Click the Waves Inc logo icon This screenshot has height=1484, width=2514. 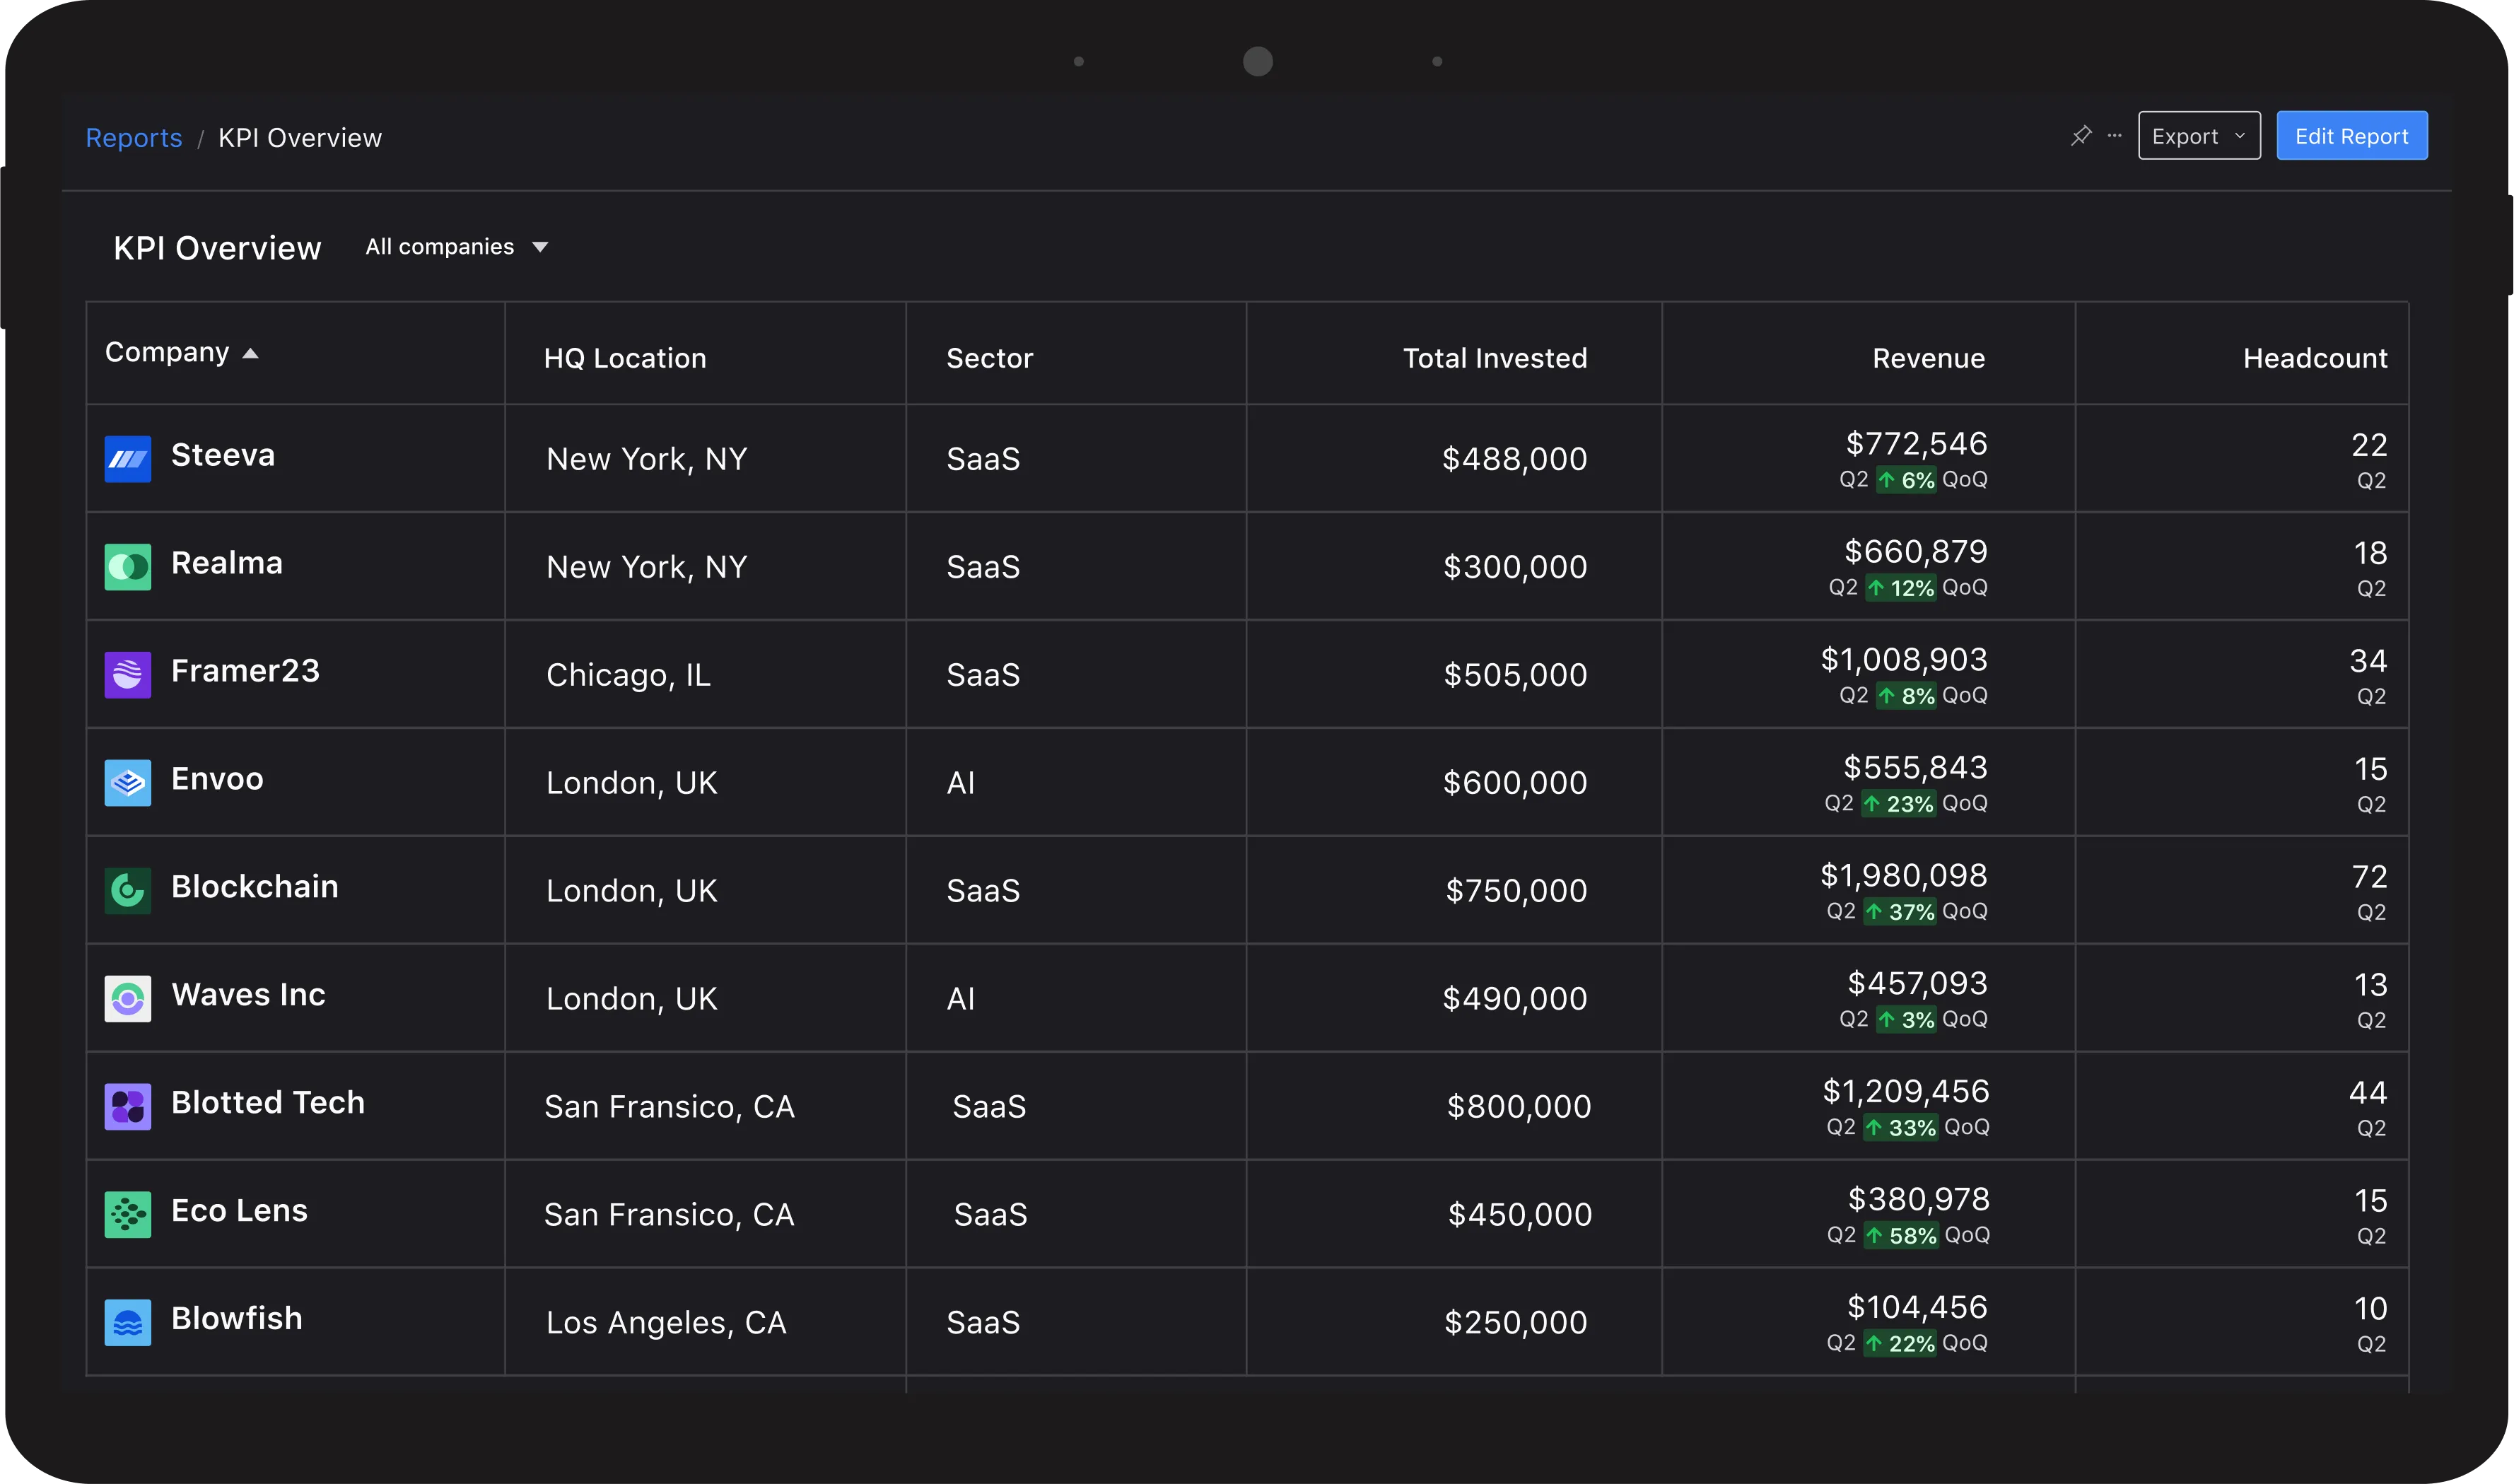click(128, 998)
